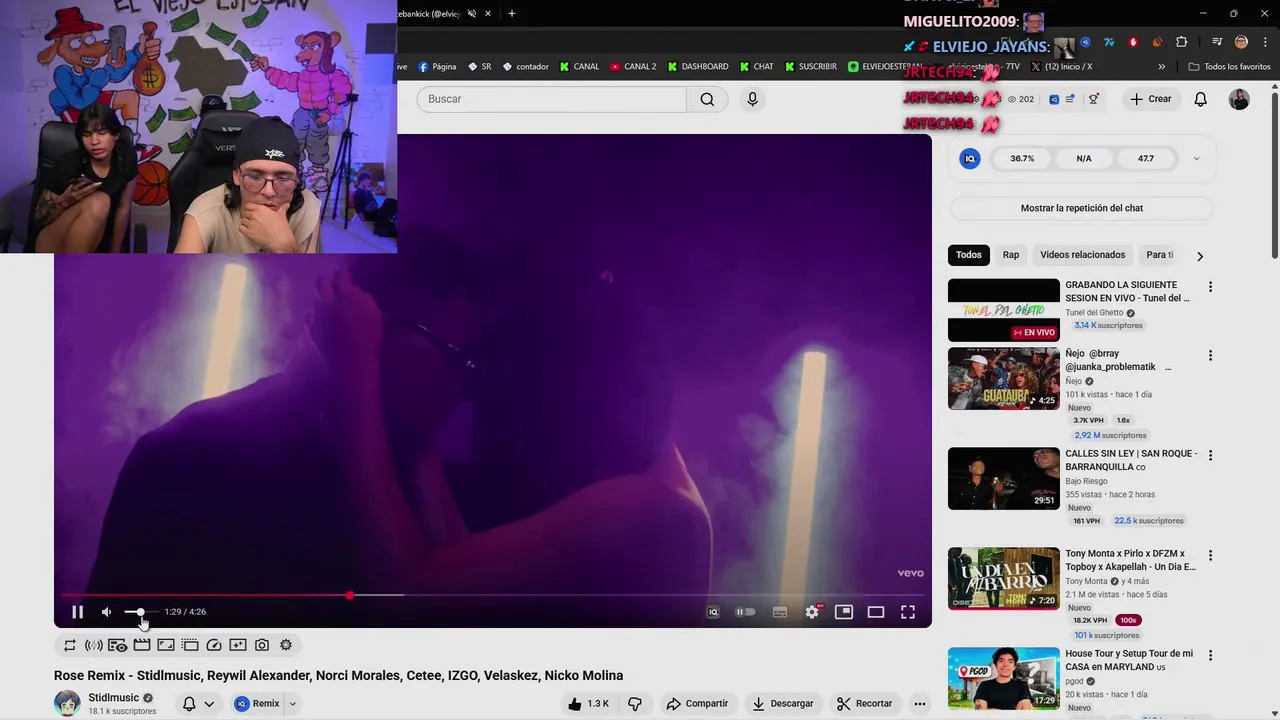This screenshot has width=1280, height=720.
Task: Open the Tunel del Ghetto live thumbnail
Action: [x=1004, y=310]
